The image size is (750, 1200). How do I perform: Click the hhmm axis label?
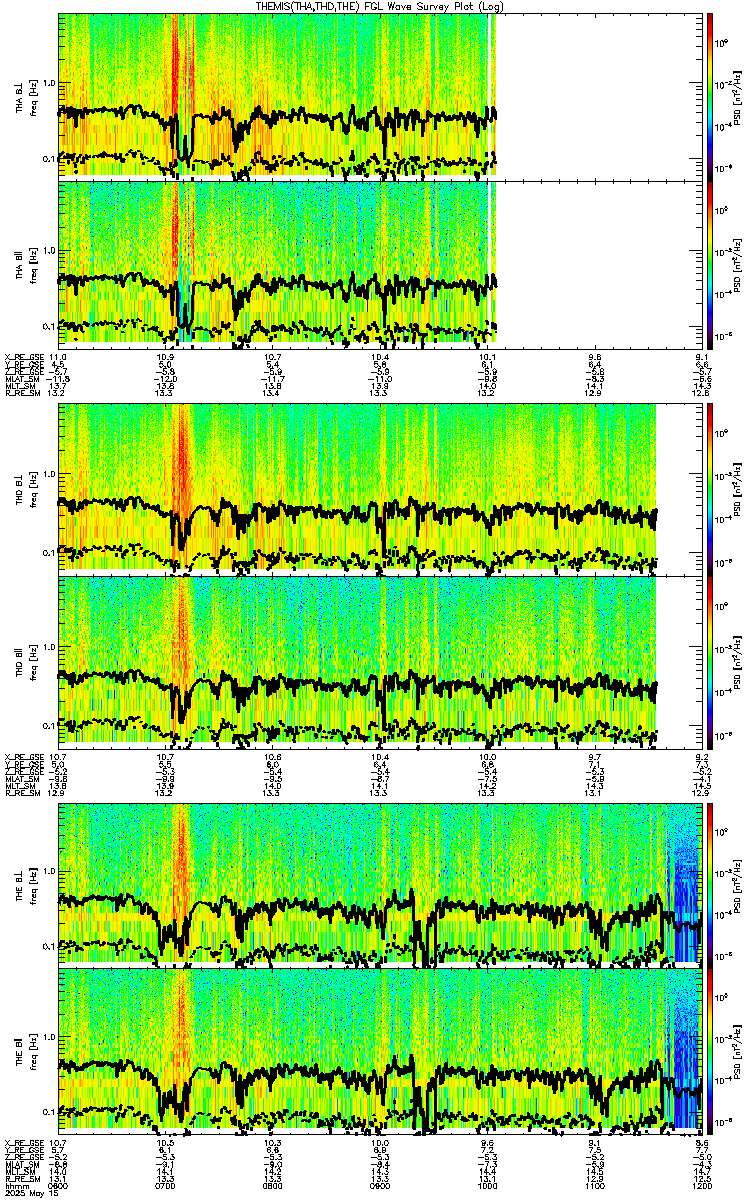click(x=15, y=1184)
